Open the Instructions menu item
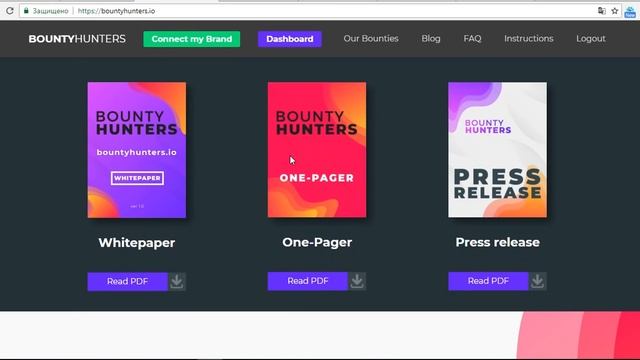Viewport: 640px width, 360px height. [x=529, y=38]
